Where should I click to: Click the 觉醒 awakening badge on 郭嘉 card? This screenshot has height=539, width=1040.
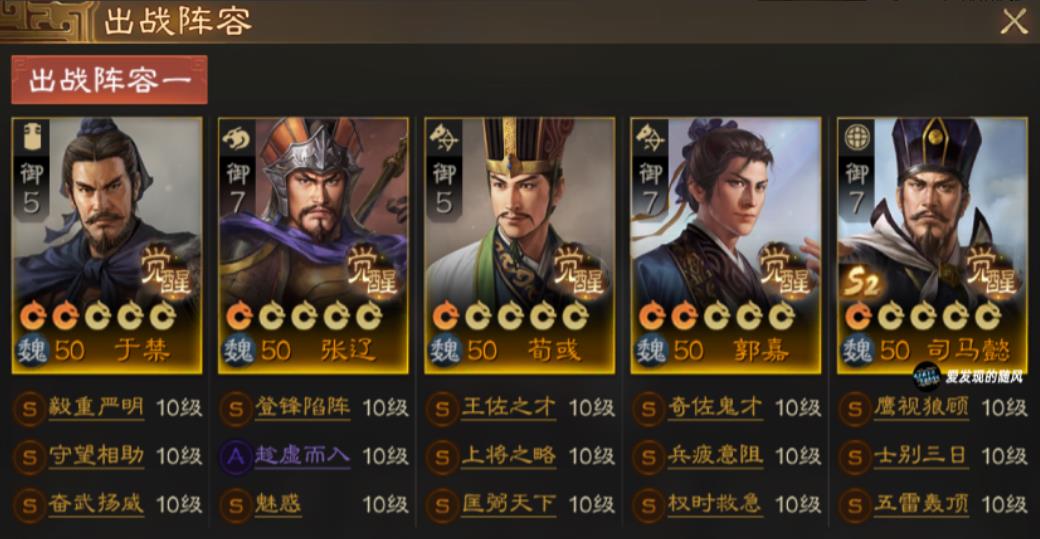pyautogui.click(x=784, y=270)
